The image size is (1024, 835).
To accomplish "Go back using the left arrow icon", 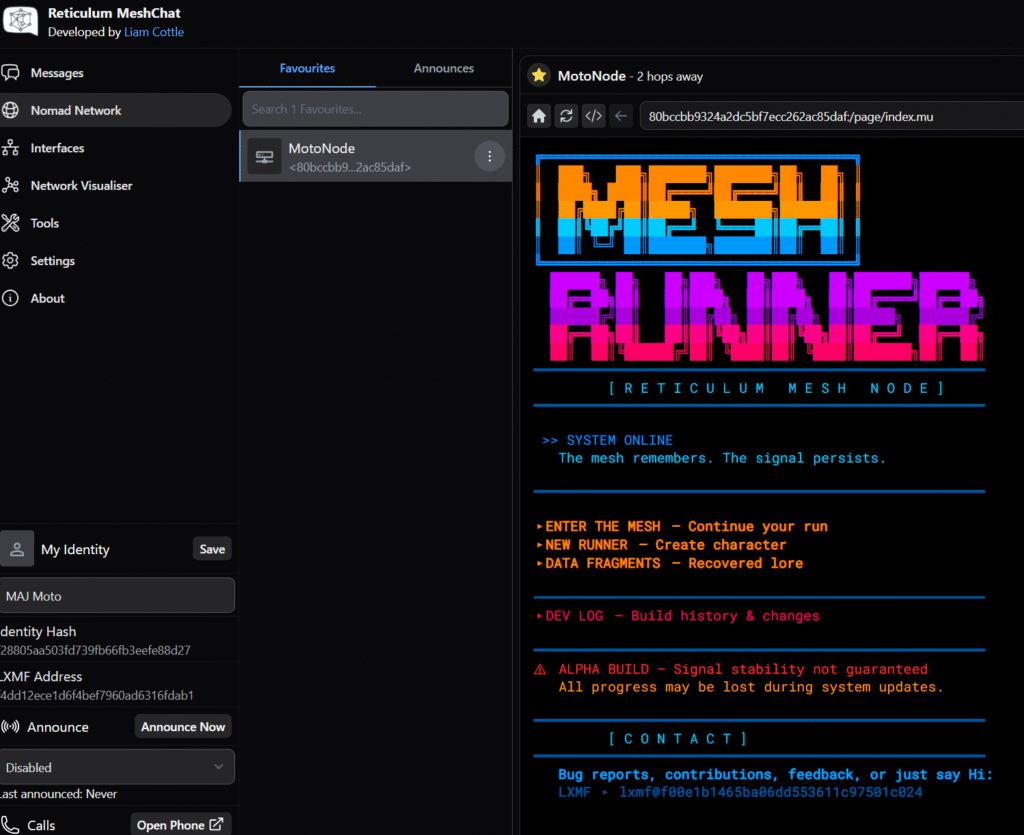I will pyautogui.click(x=621, y=116).
